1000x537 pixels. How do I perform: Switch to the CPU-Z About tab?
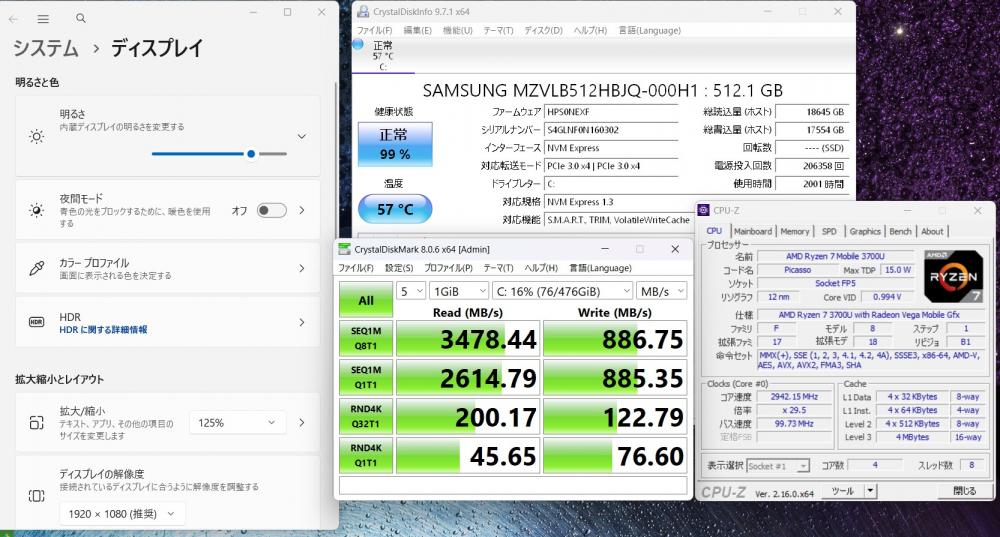pos(932,232)
